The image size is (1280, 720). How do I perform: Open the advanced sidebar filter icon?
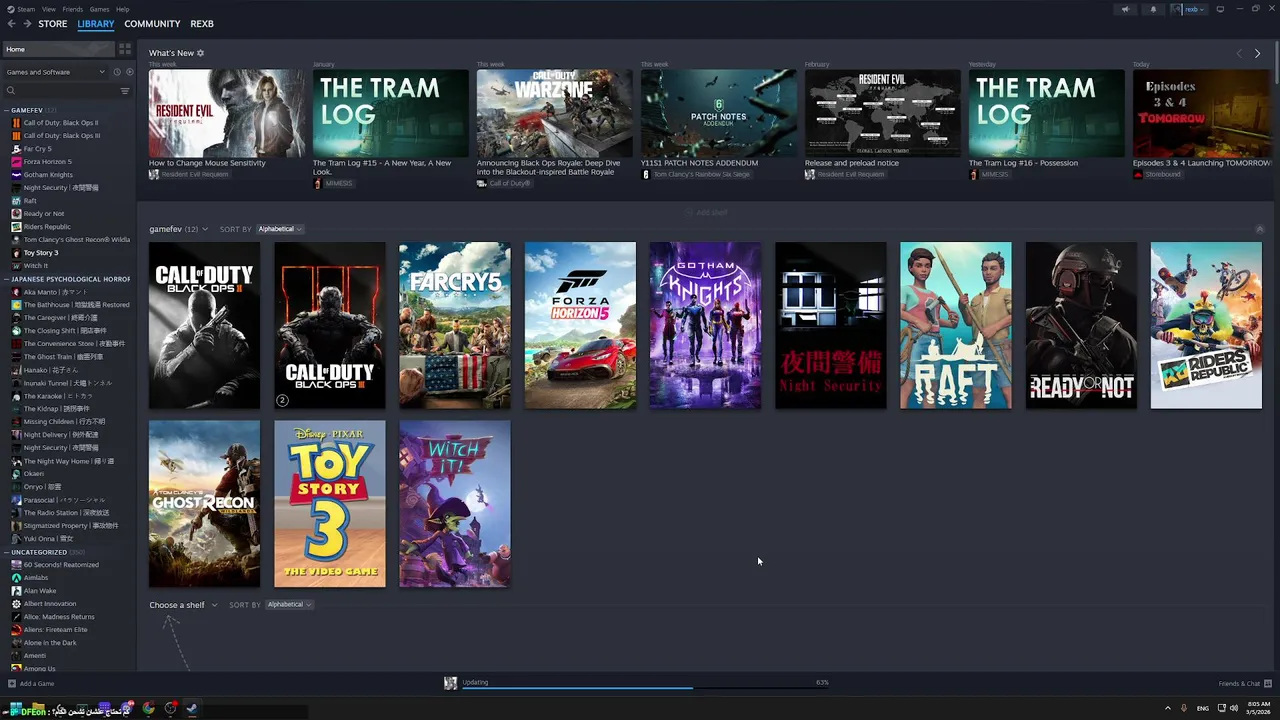(125, 91)
